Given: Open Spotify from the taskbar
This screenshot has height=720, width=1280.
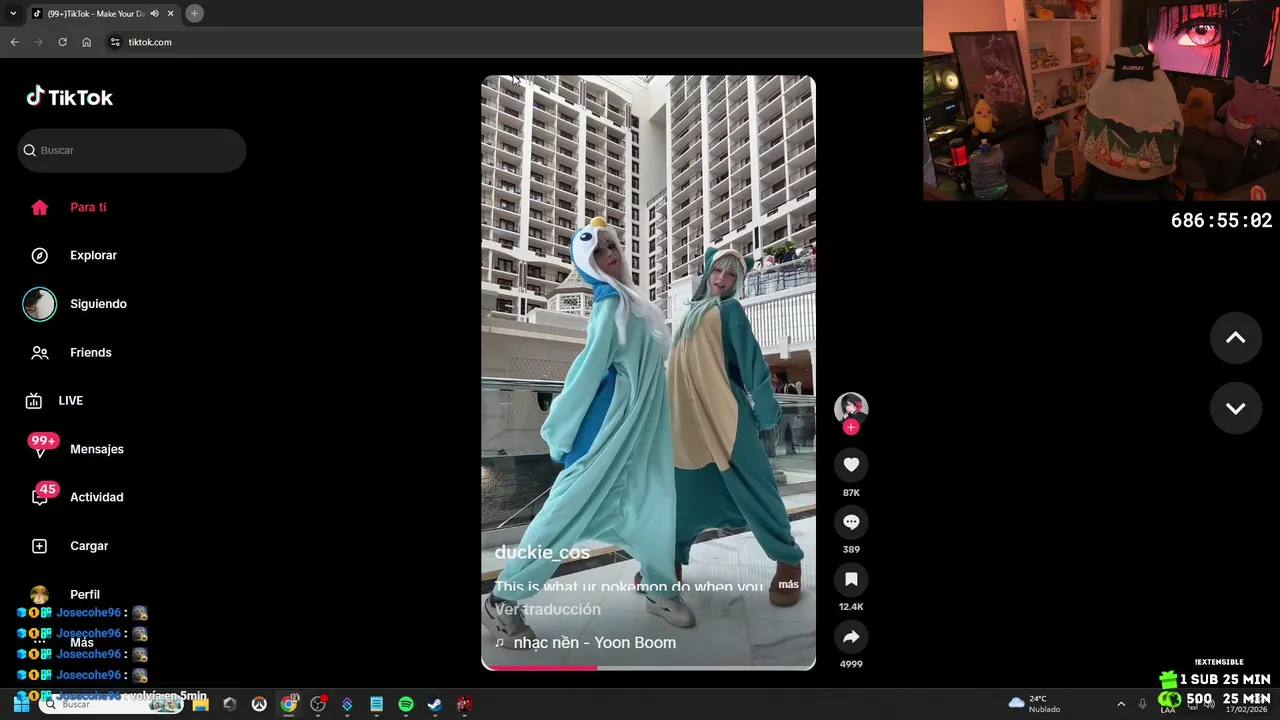Looking at the screenshot, I should (x=406, y=704).
